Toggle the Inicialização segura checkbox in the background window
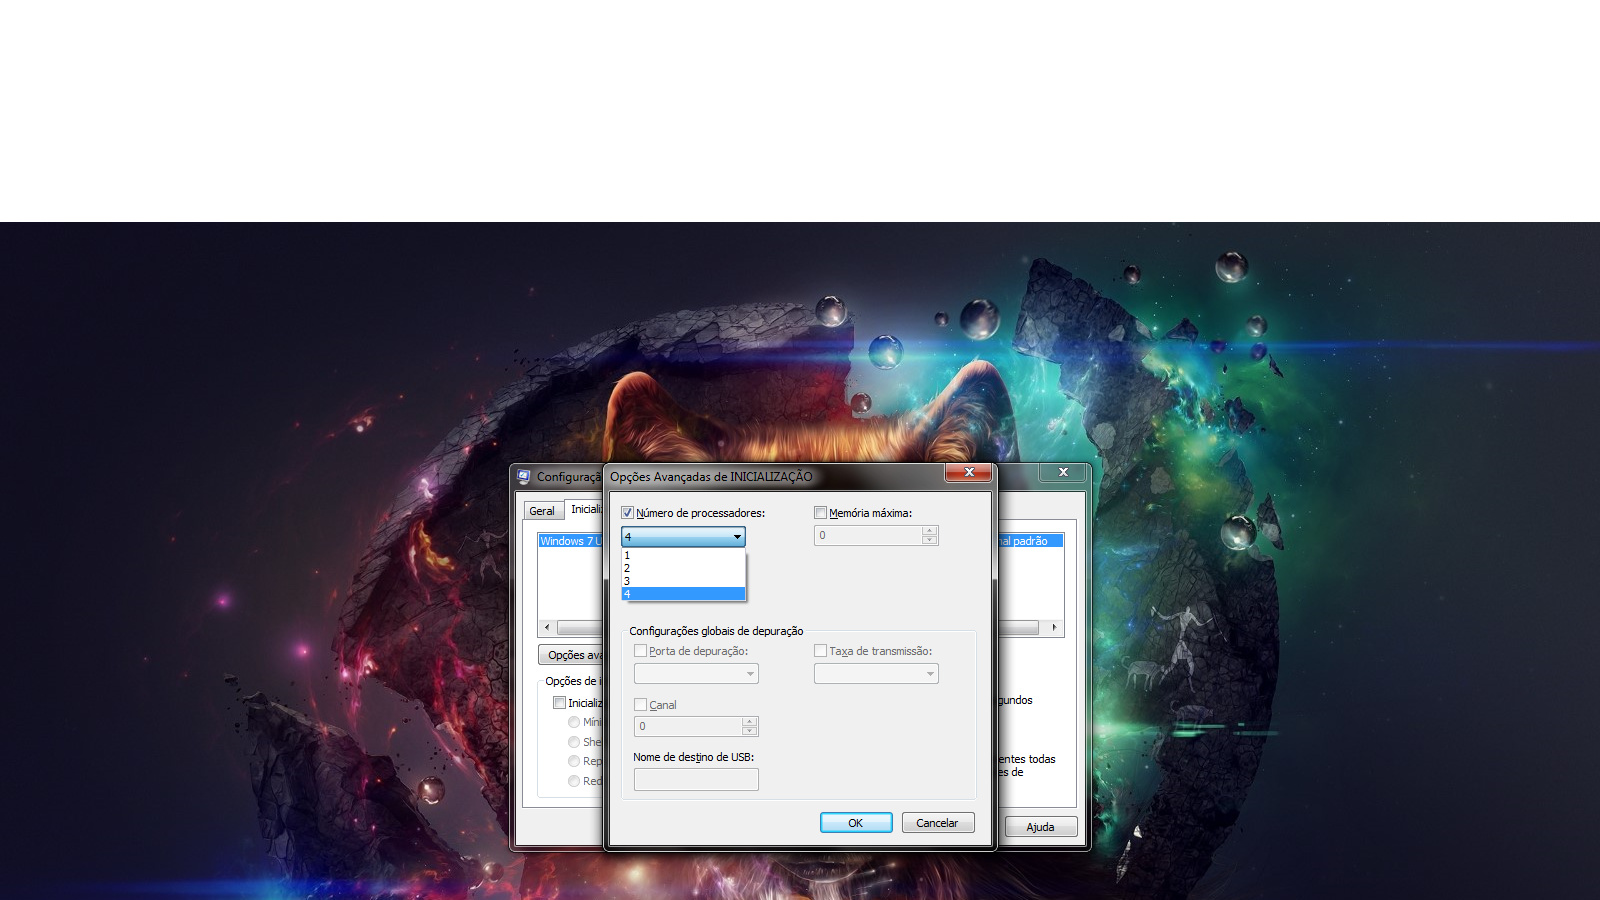This screenshot has height=900, width=1600. [560, 703]
